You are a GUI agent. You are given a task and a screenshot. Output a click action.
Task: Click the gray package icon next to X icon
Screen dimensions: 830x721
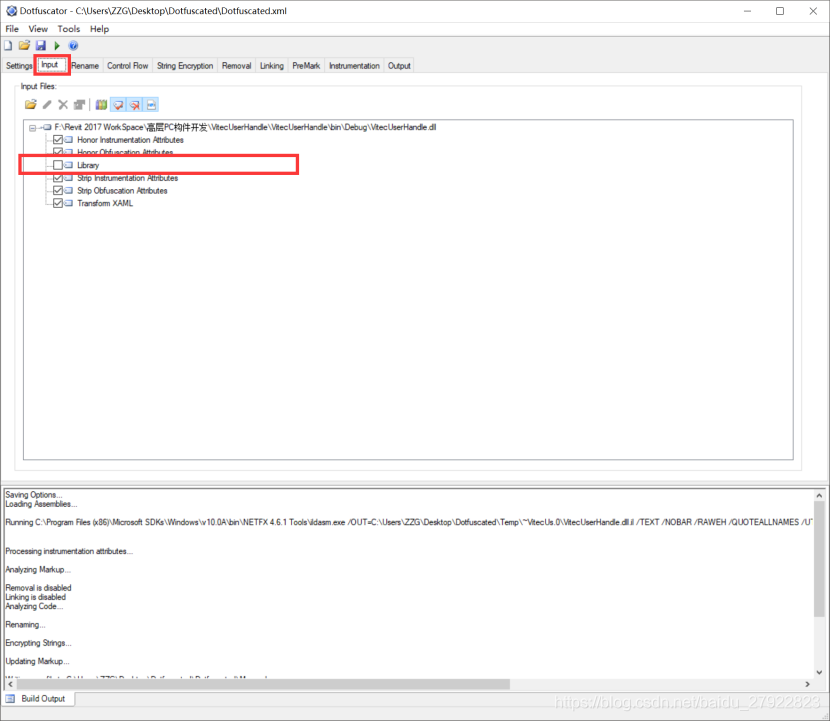79,105
